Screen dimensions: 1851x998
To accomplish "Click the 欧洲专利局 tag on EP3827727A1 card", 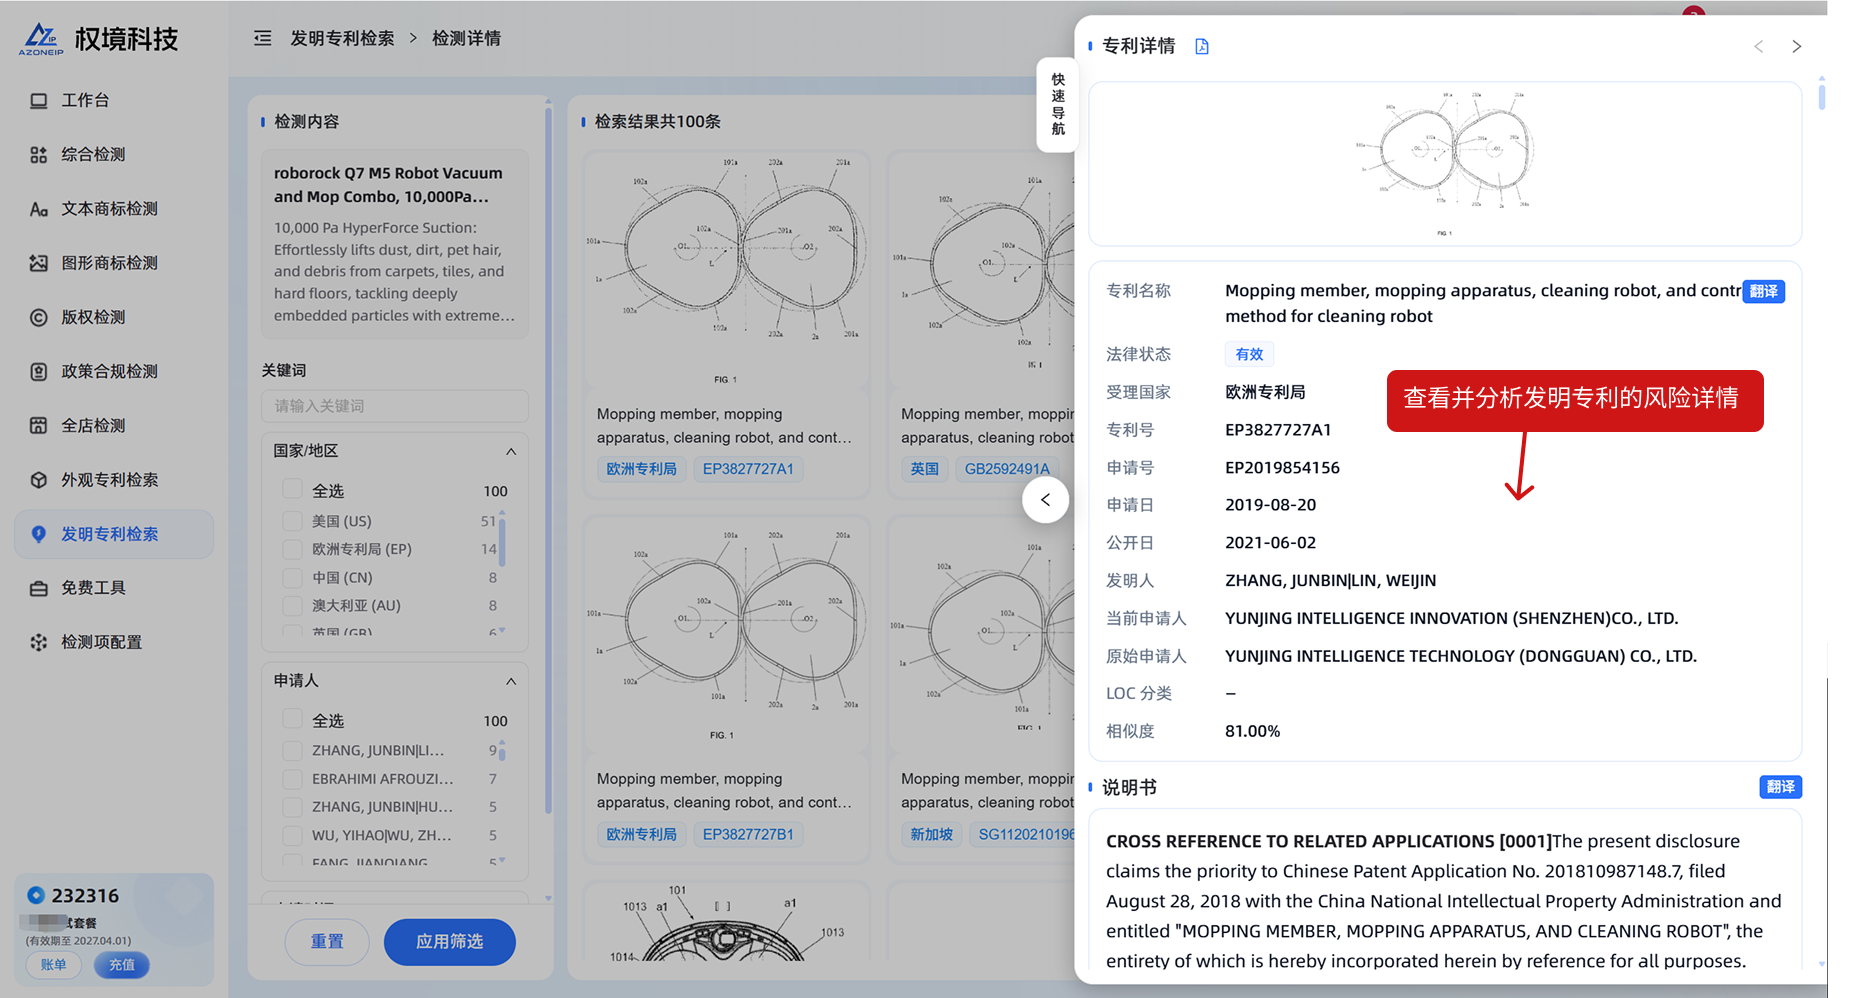I will tap(641, 469).
